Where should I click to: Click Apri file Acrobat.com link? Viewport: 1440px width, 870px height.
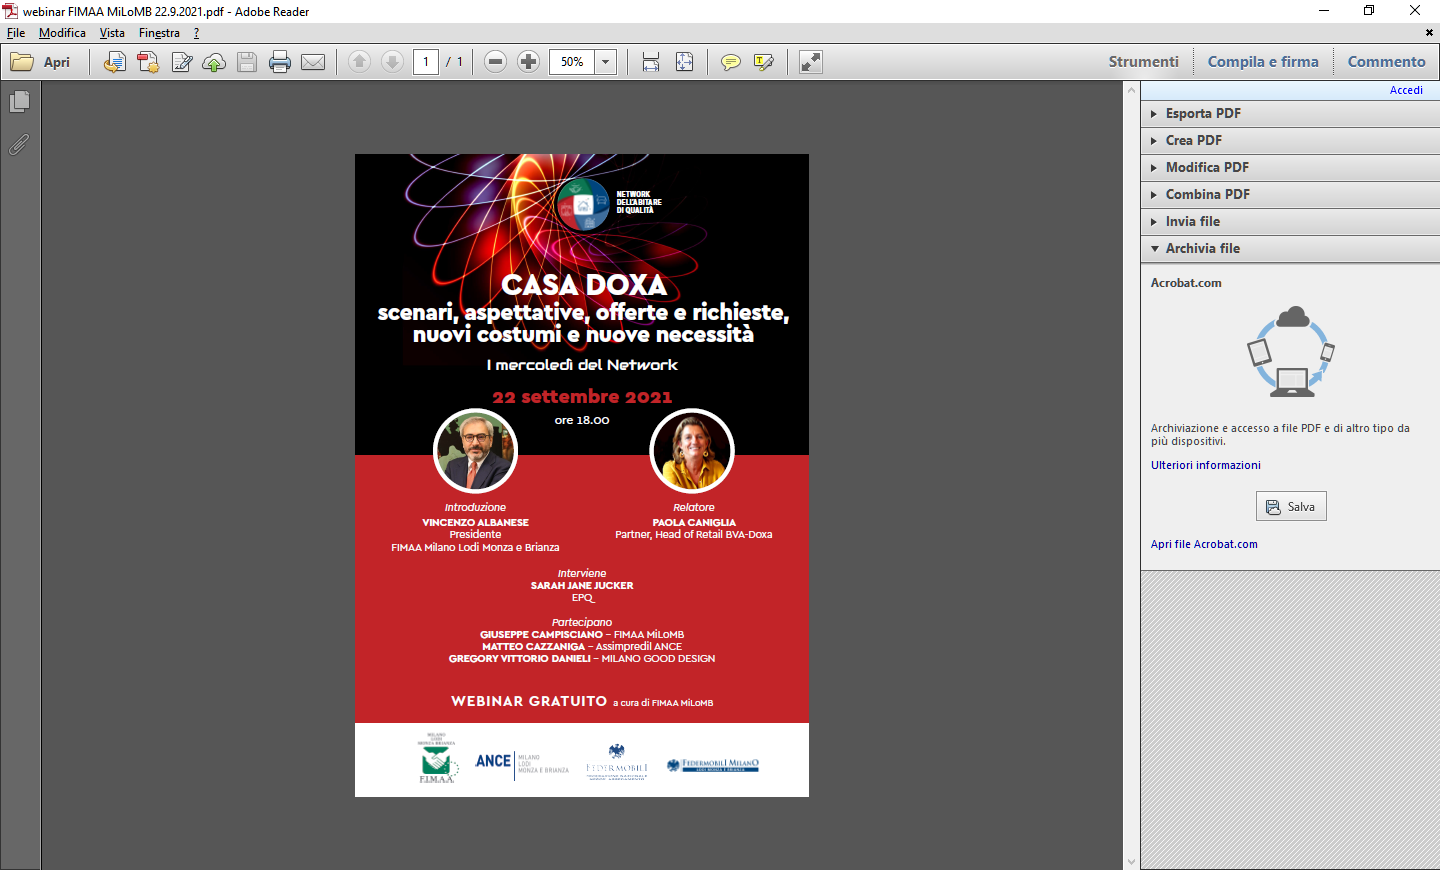(1204, 544)
